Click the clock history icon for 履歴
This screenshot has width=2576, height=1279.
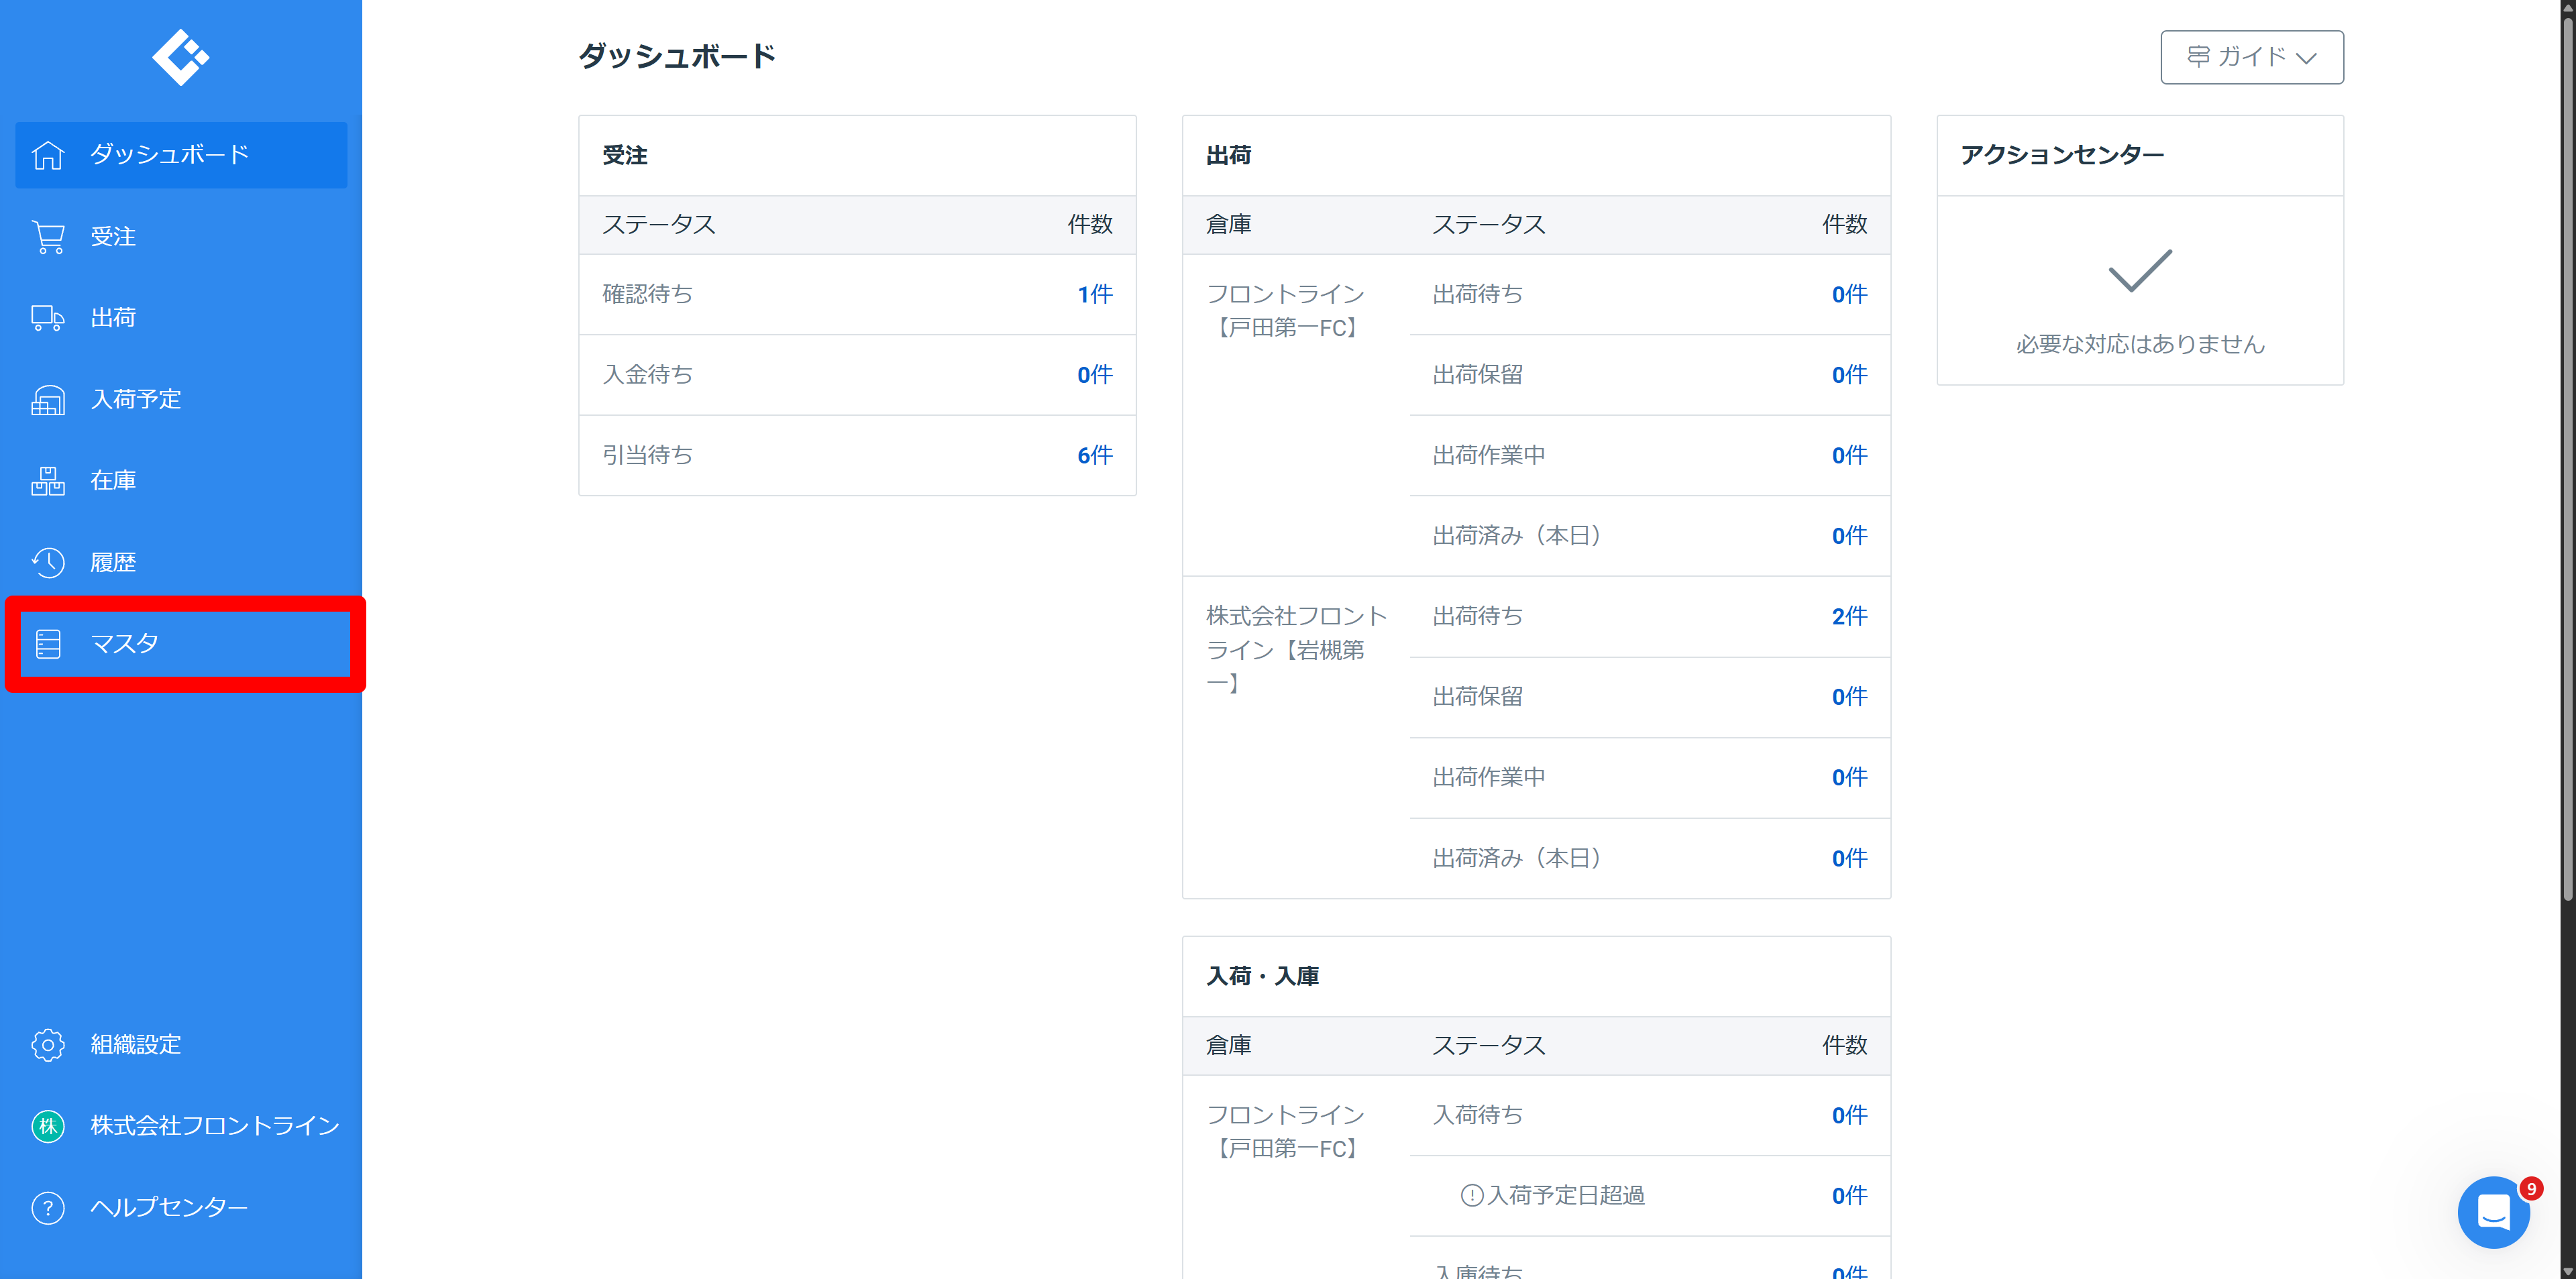point(47,563)
